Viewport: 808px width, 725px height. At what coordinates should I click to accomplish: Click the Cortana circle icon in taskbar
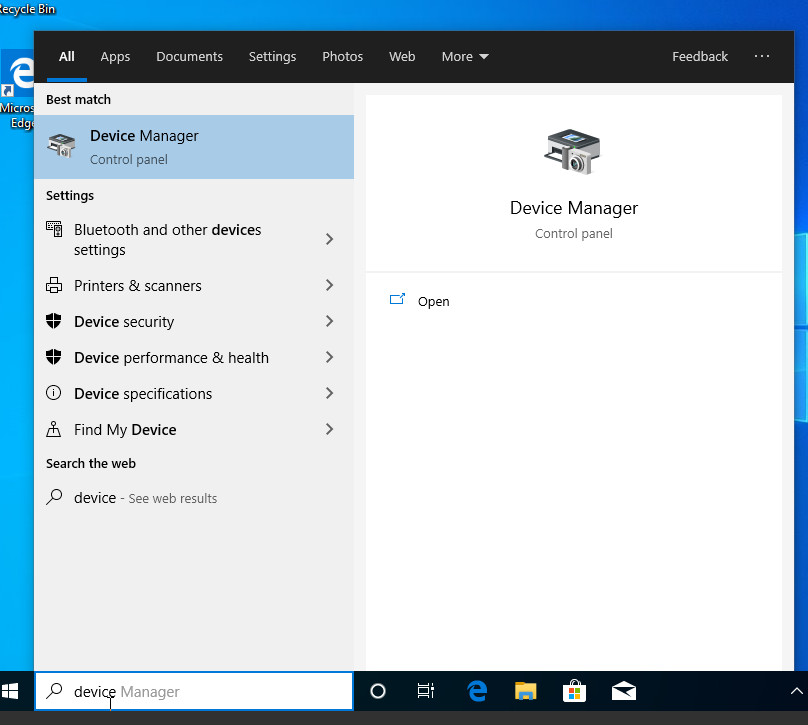click(378, 691)
